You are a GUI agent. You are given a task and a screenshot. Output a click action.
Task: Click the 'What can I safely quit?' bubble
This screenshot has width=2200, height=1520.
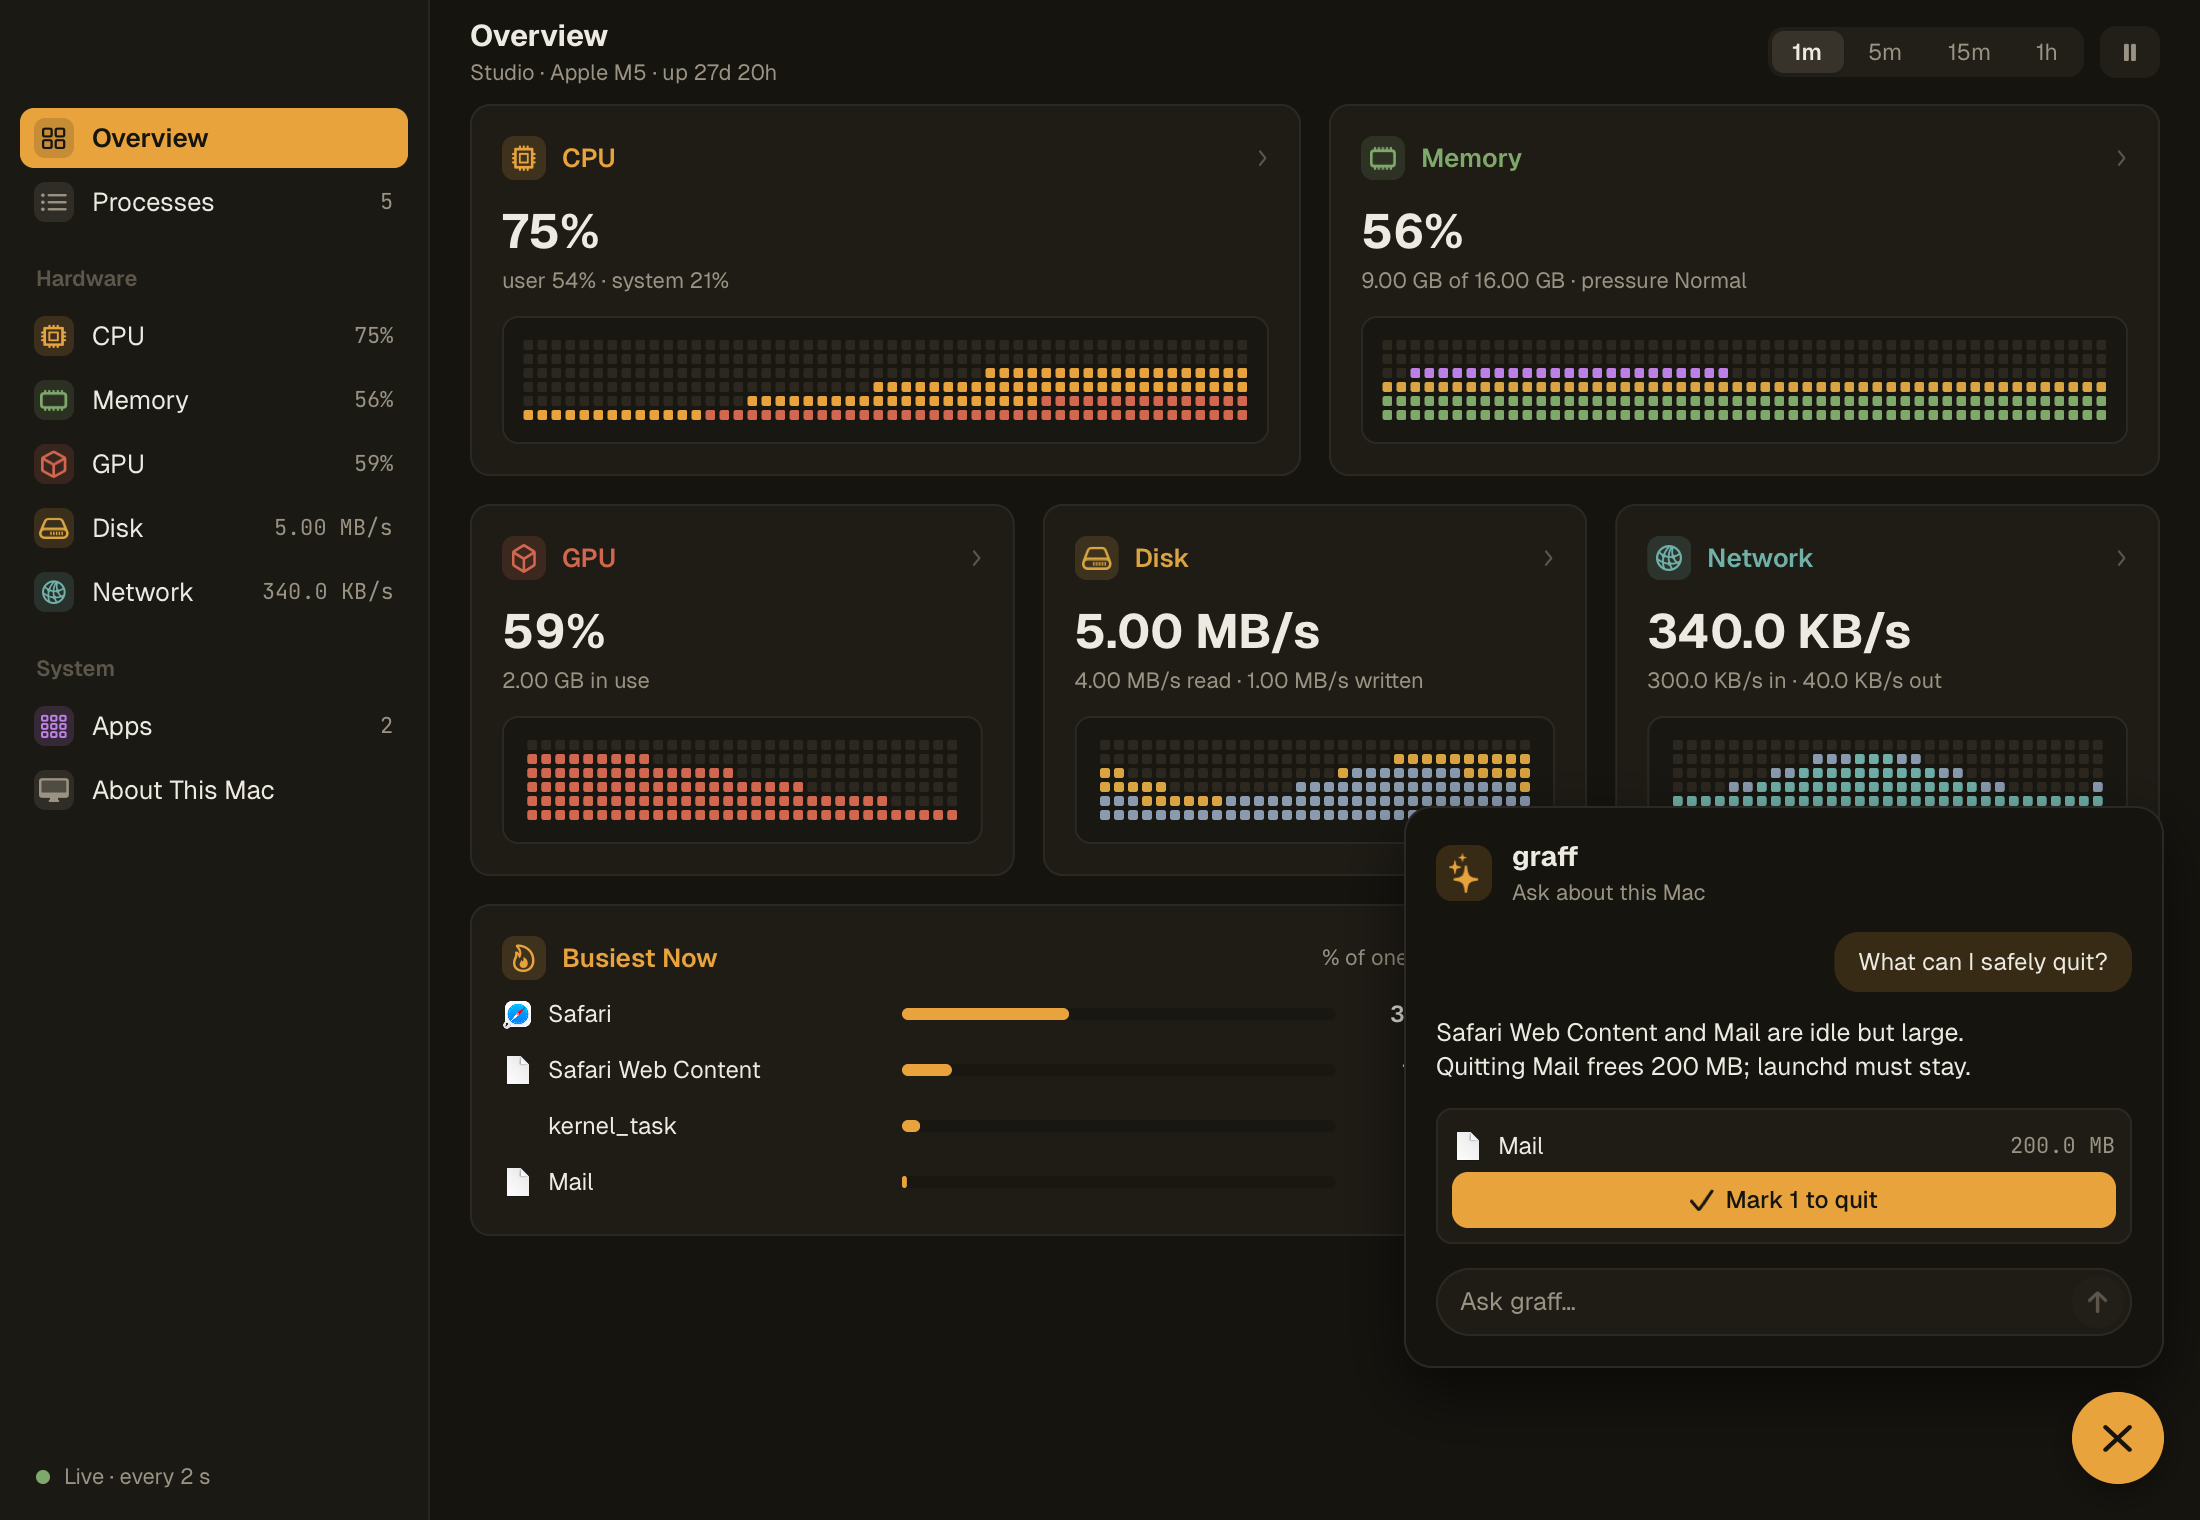click(x=1982, y=962)
